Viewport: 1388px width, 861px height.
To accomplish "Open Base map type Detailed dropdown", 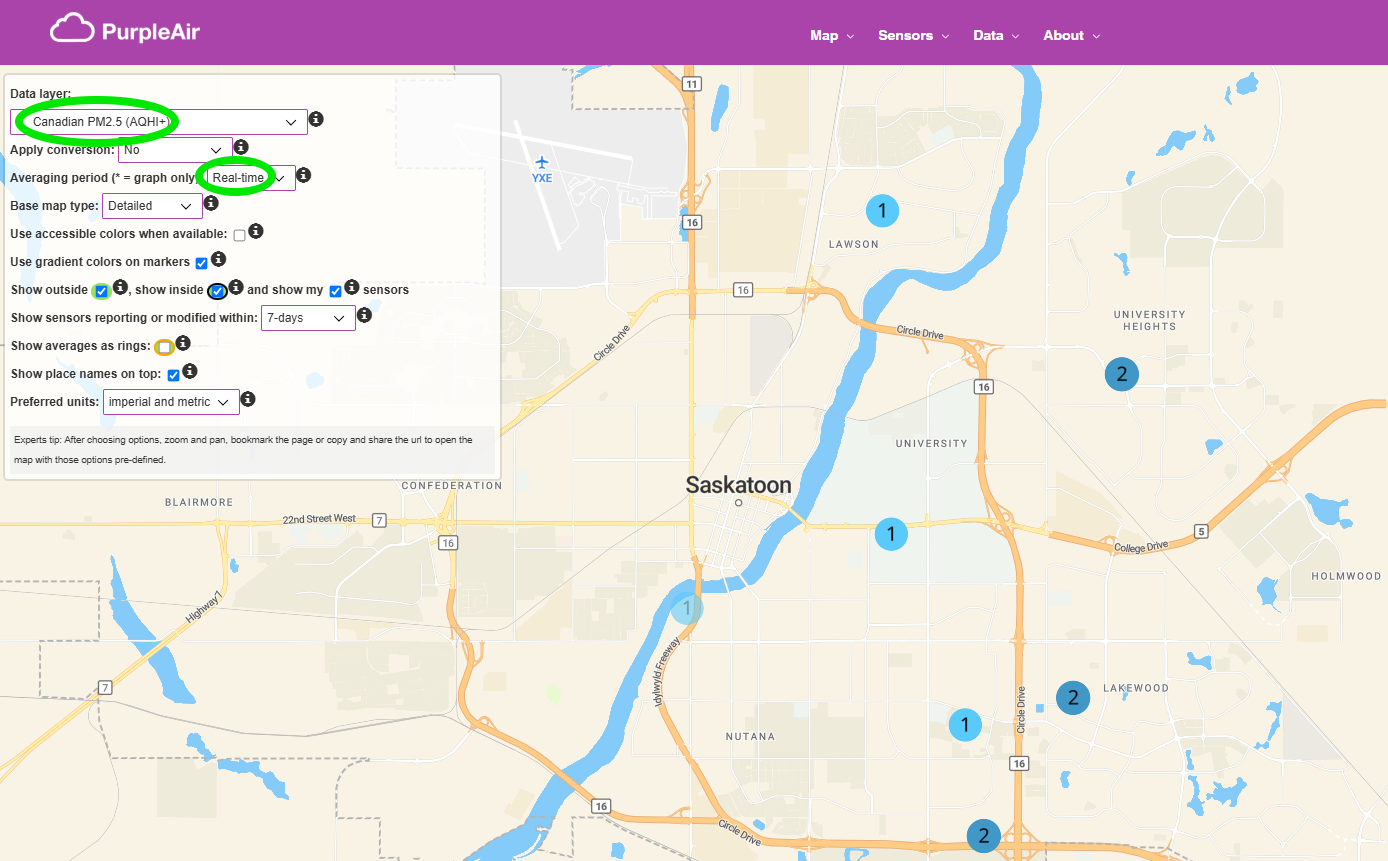I will coord(152,206).
